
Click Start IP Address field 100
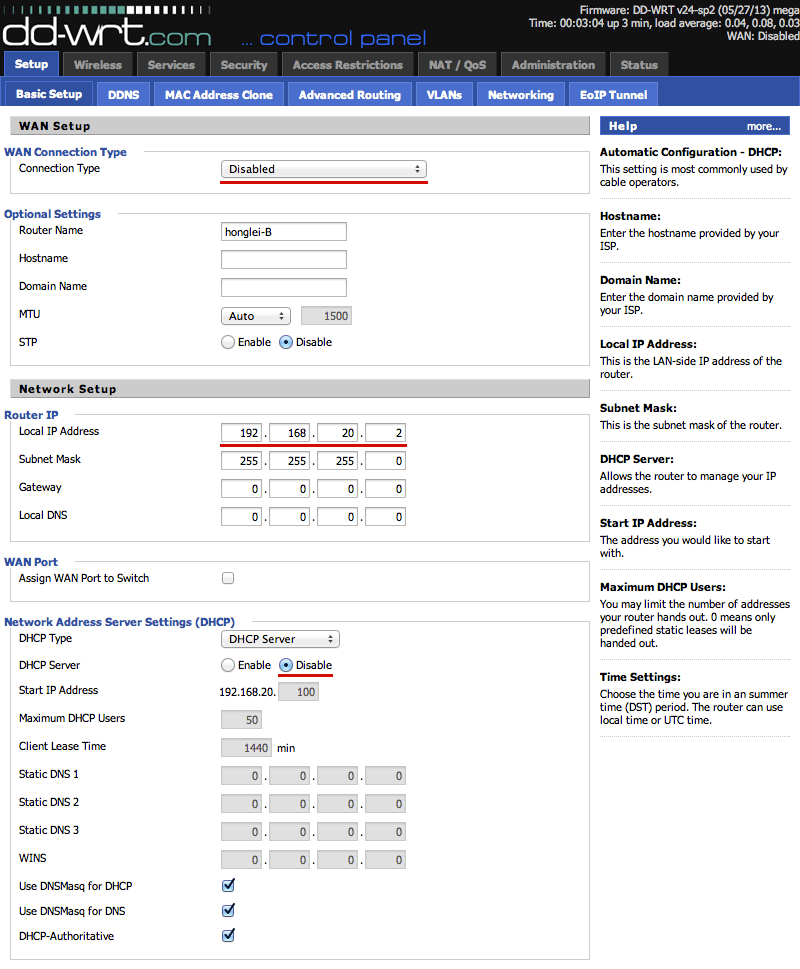tap(298, 692)
